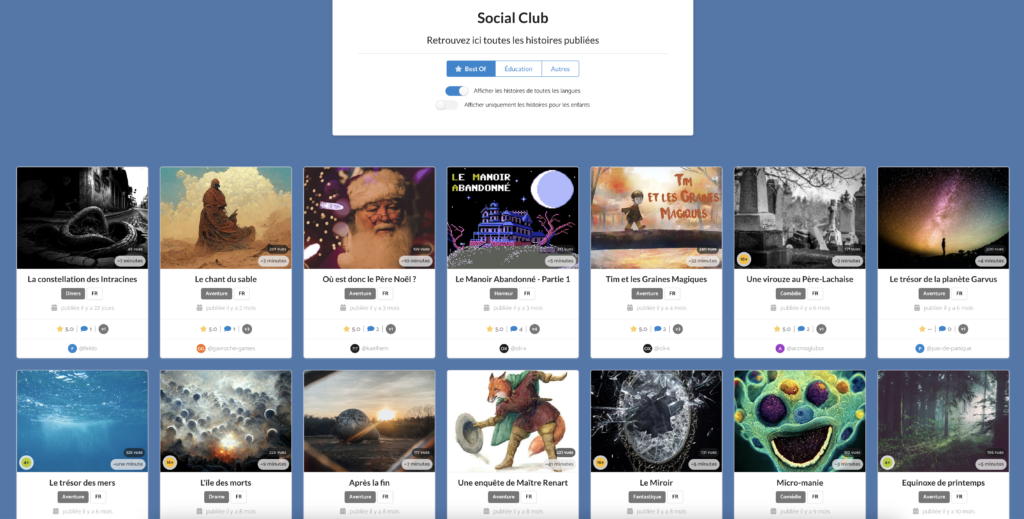The height and width of the screenshot is (519, 1024).
Task: Click star rating on La constellation des Intracines
Action: (65, 329)
